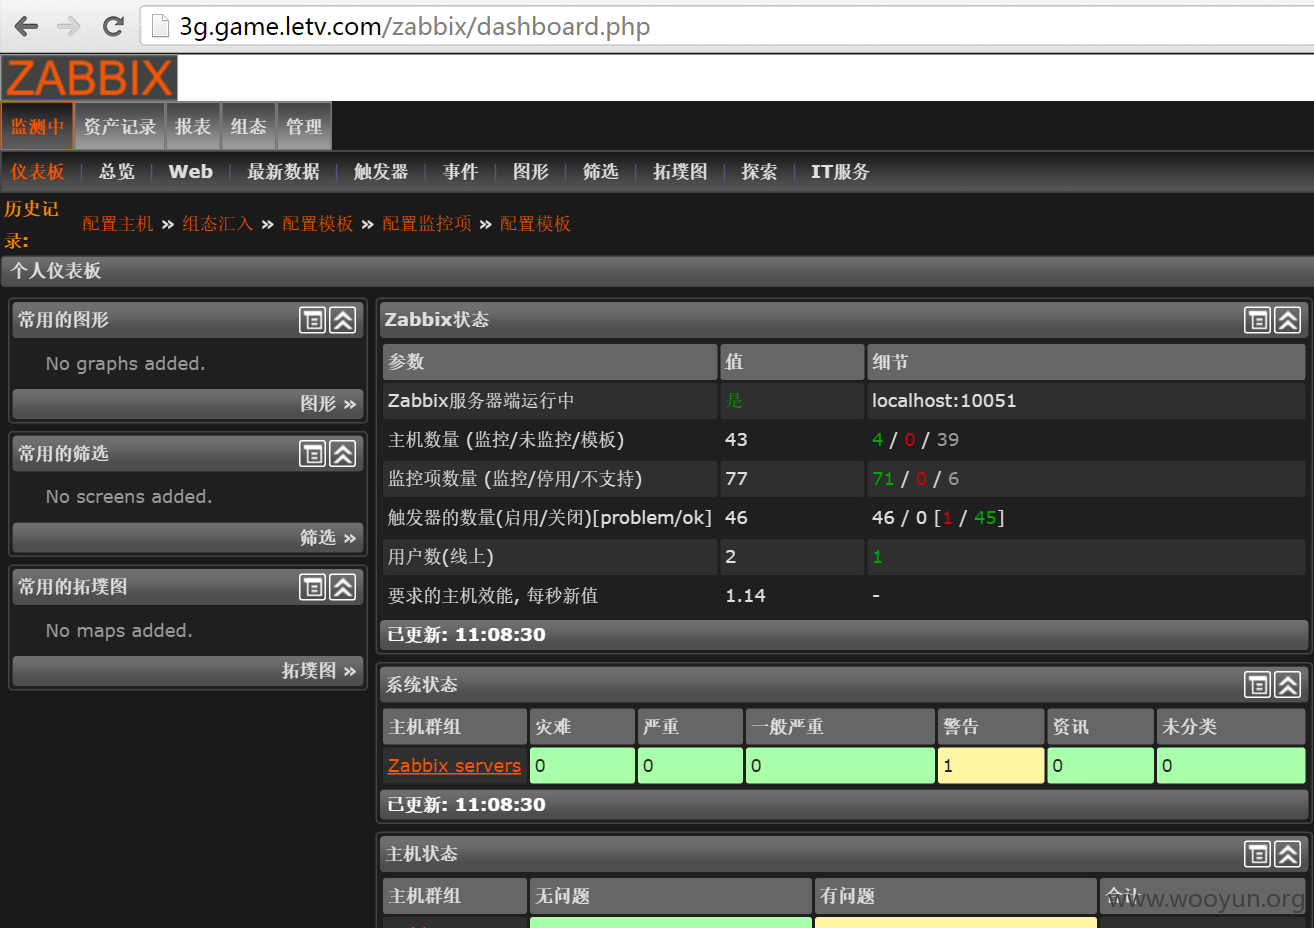1314x928 pixels.
Task: Open the 触发器 submenu item
Action: click(381, 172)
